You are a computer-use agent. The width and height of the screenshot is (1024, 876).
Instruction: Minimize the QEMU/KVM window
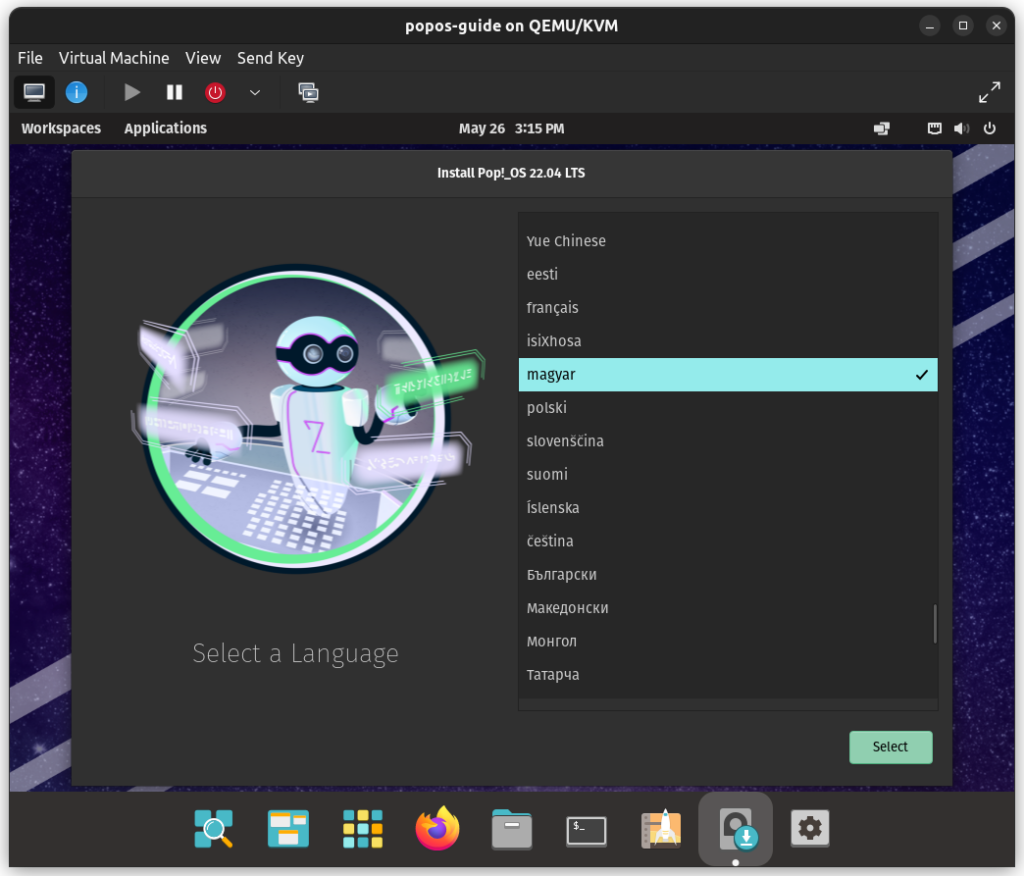[929, 26]
